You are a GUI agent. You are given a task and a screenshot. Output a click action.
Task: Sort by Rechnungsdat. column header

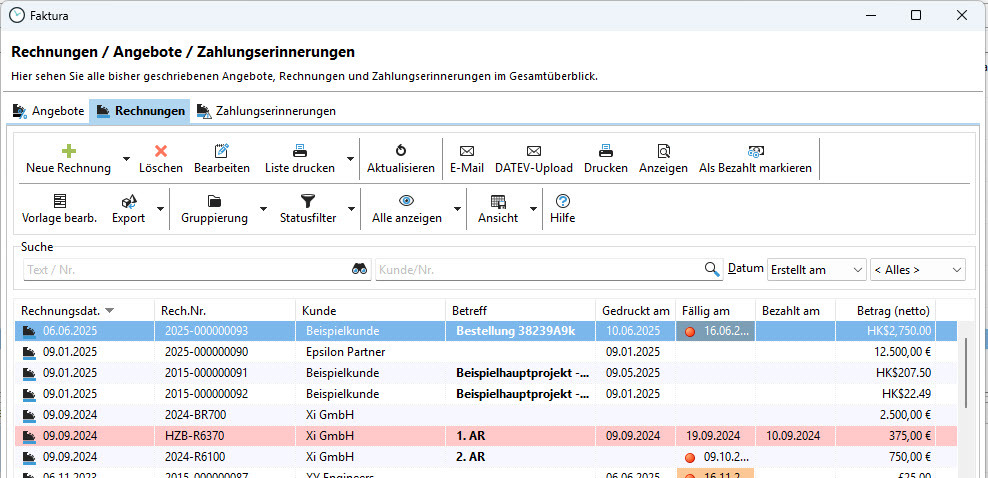[x=84, y=310]
